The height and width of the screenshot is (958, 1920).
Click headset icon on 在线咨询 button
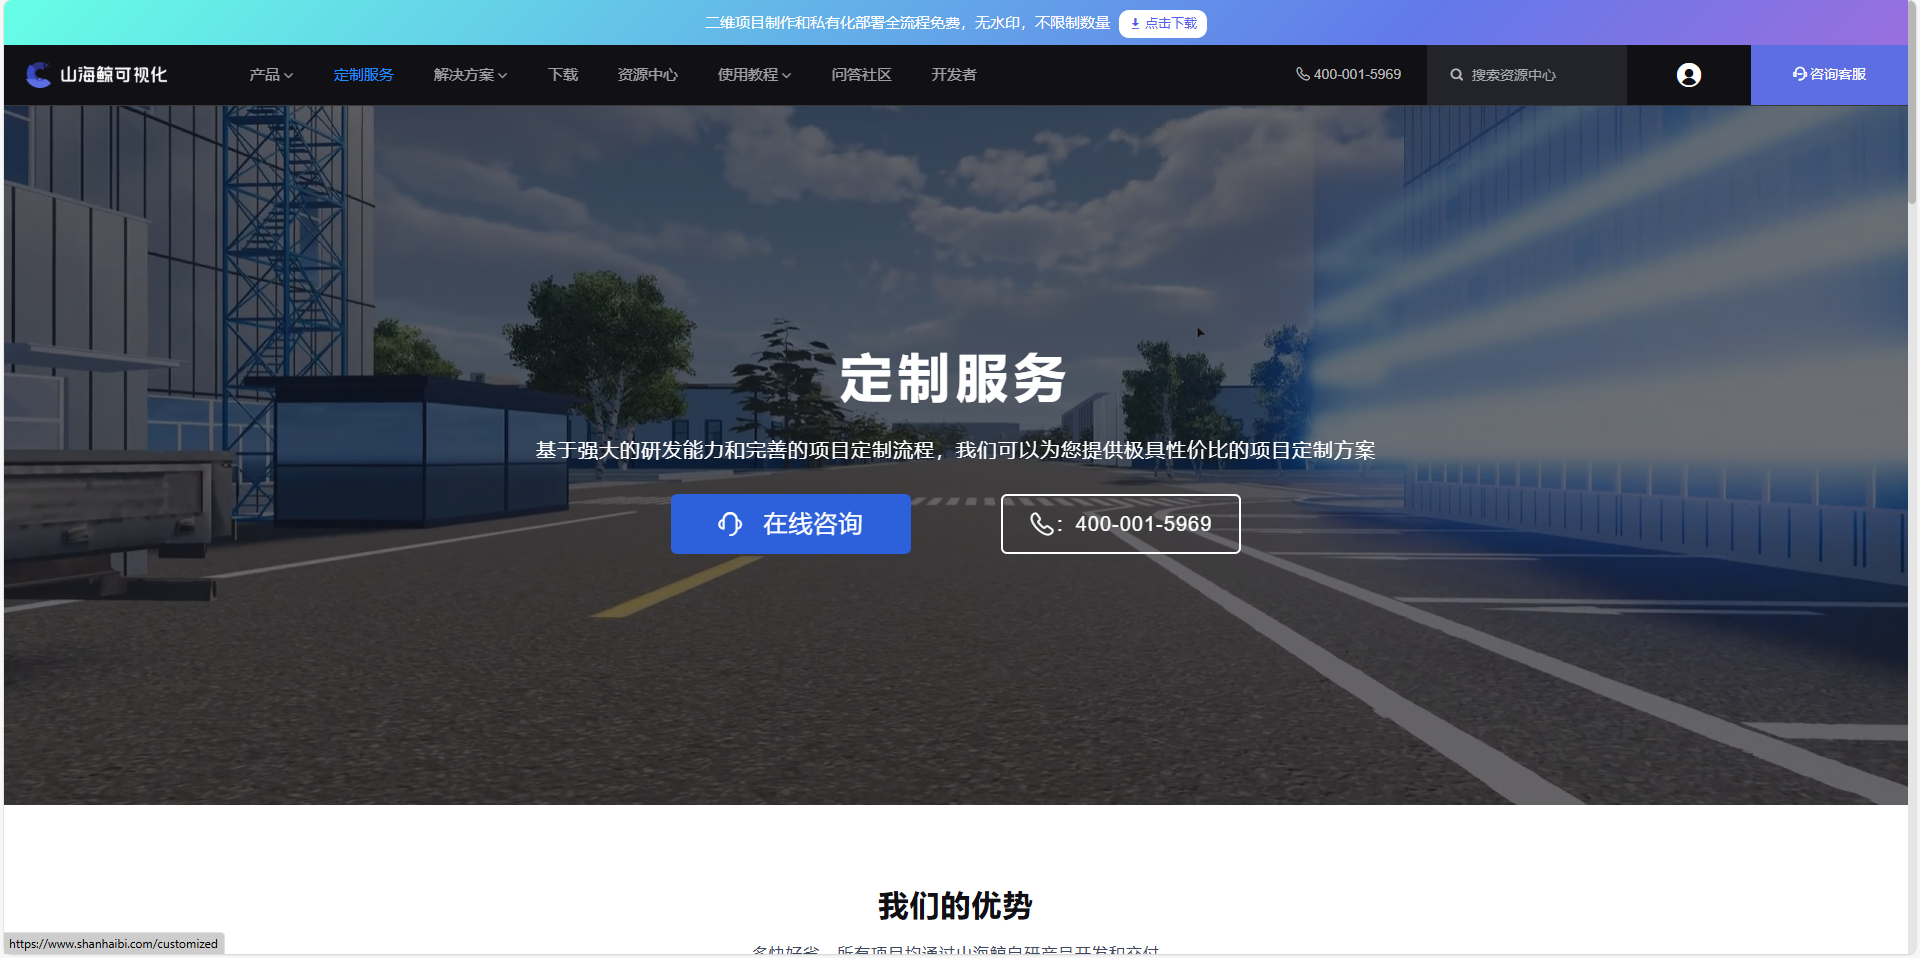pyautogui.click(x=730, y=524)
